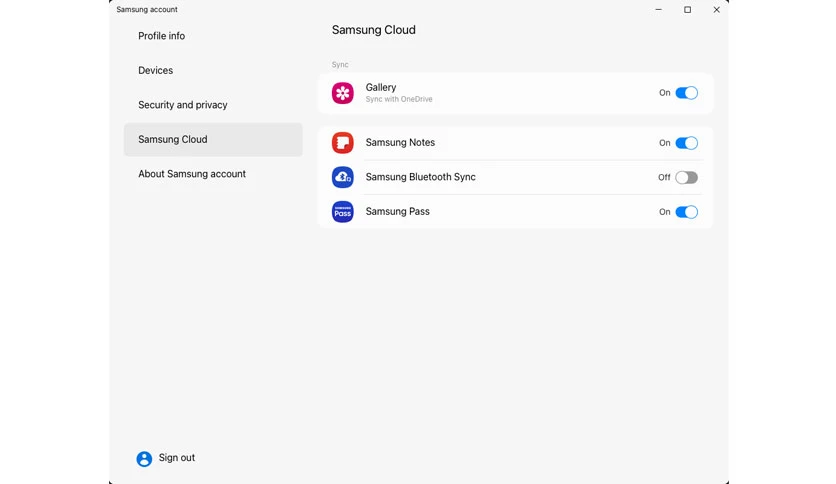
Task: Open Security and privacy settings
Action: pos(183,105)
